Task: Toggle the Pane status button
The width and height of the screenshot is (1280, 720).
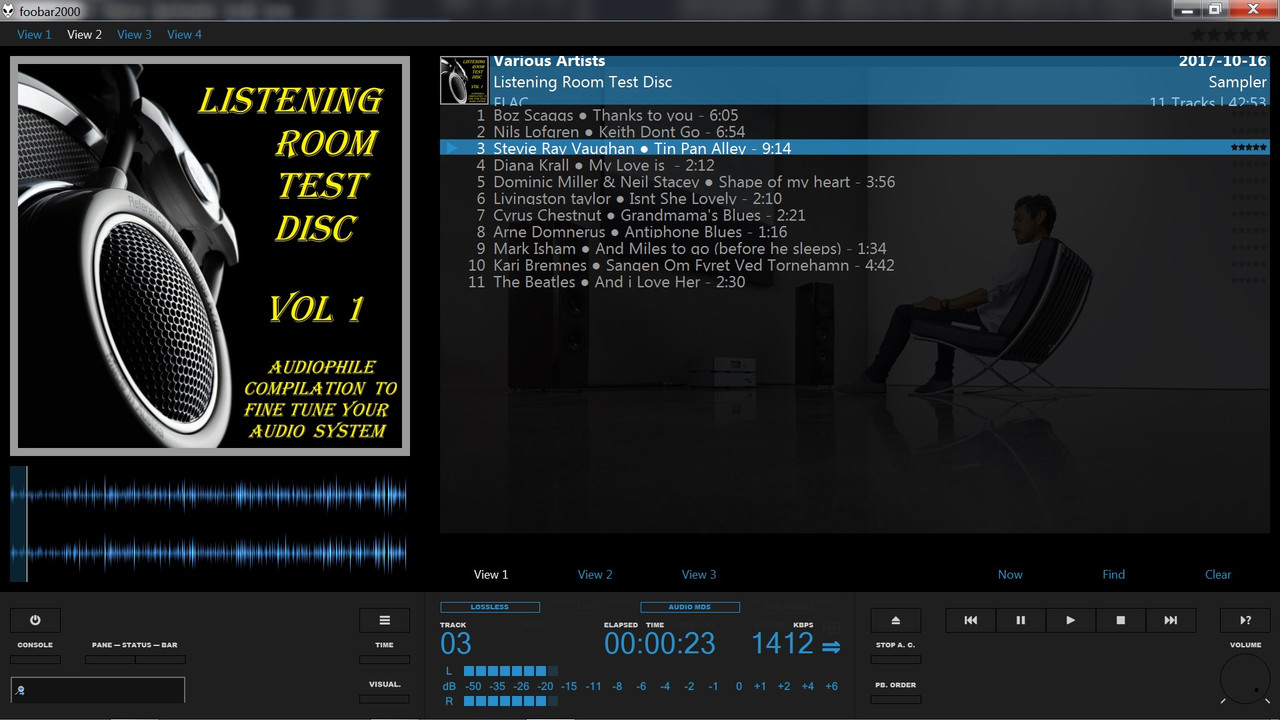Action: pyautogui.click(x=110, y=660)
